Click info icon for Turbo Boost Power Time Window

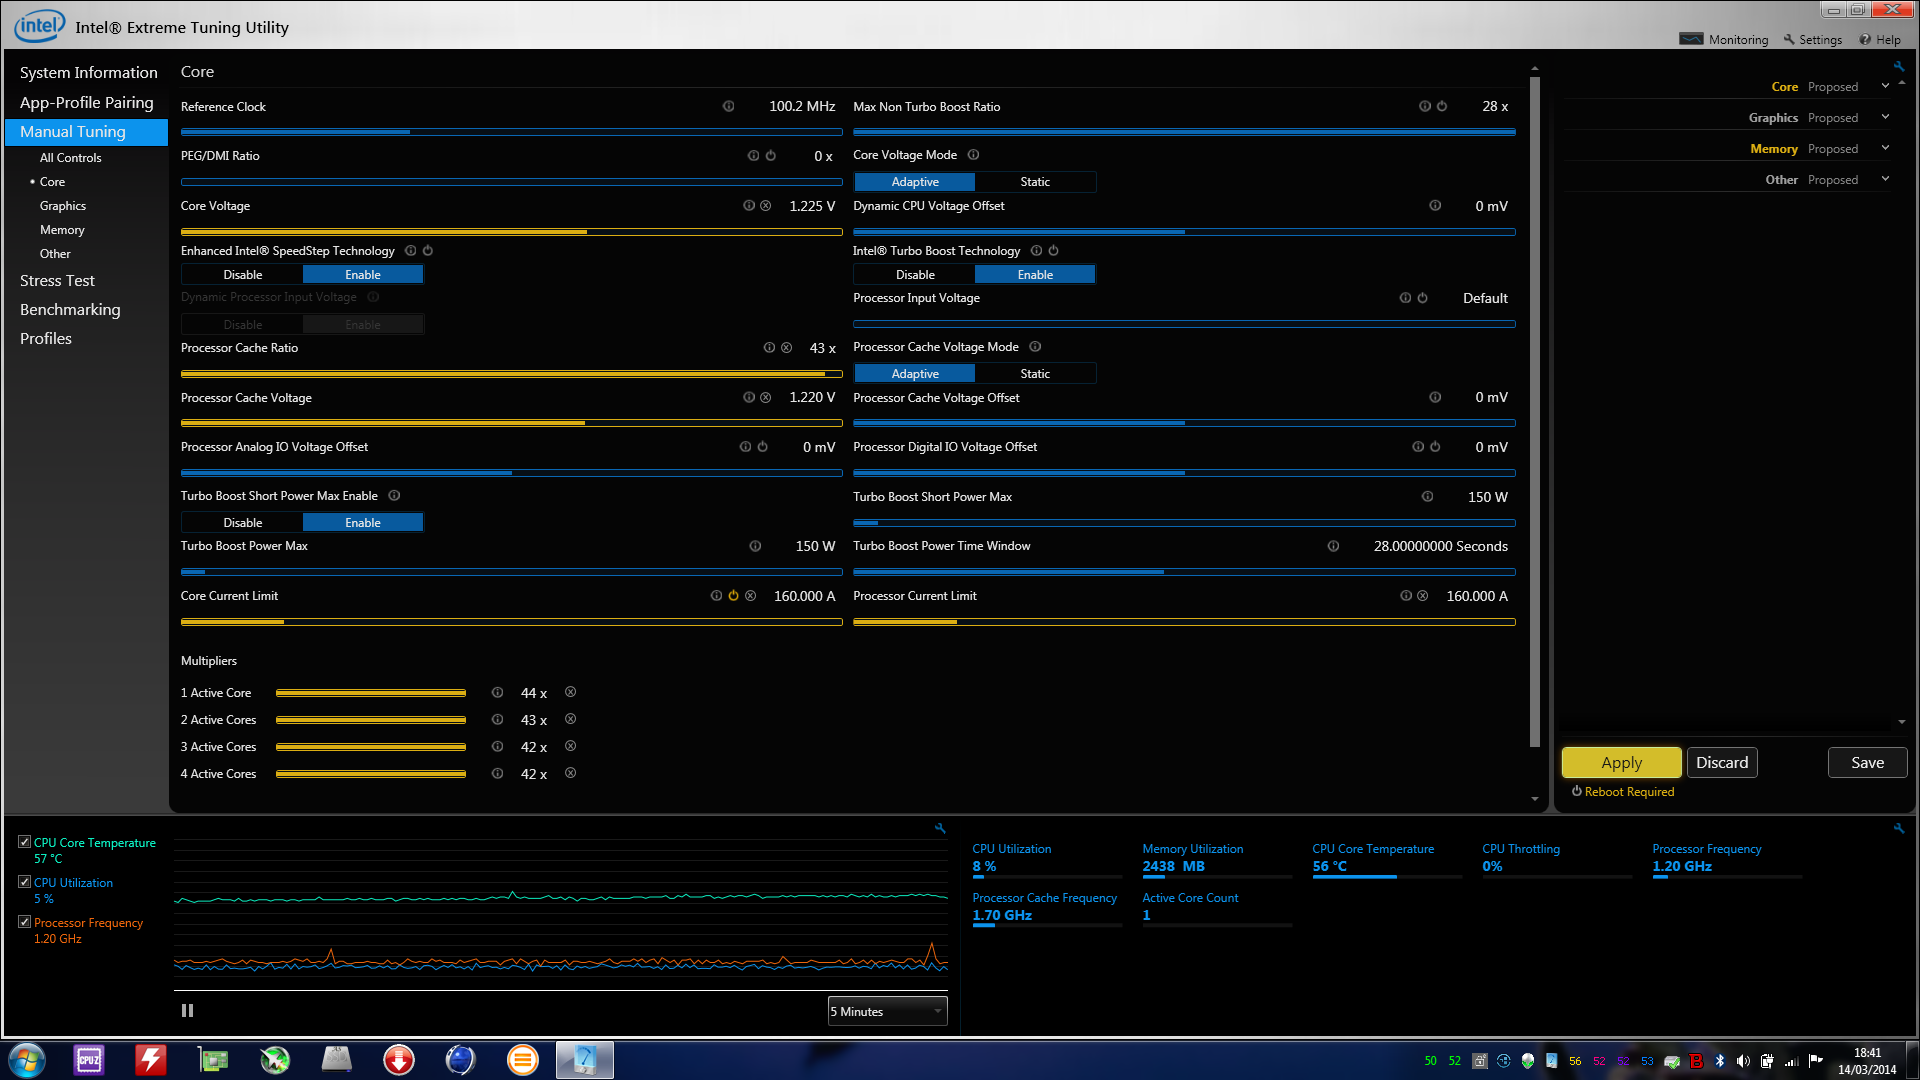tap(1333, 546)
